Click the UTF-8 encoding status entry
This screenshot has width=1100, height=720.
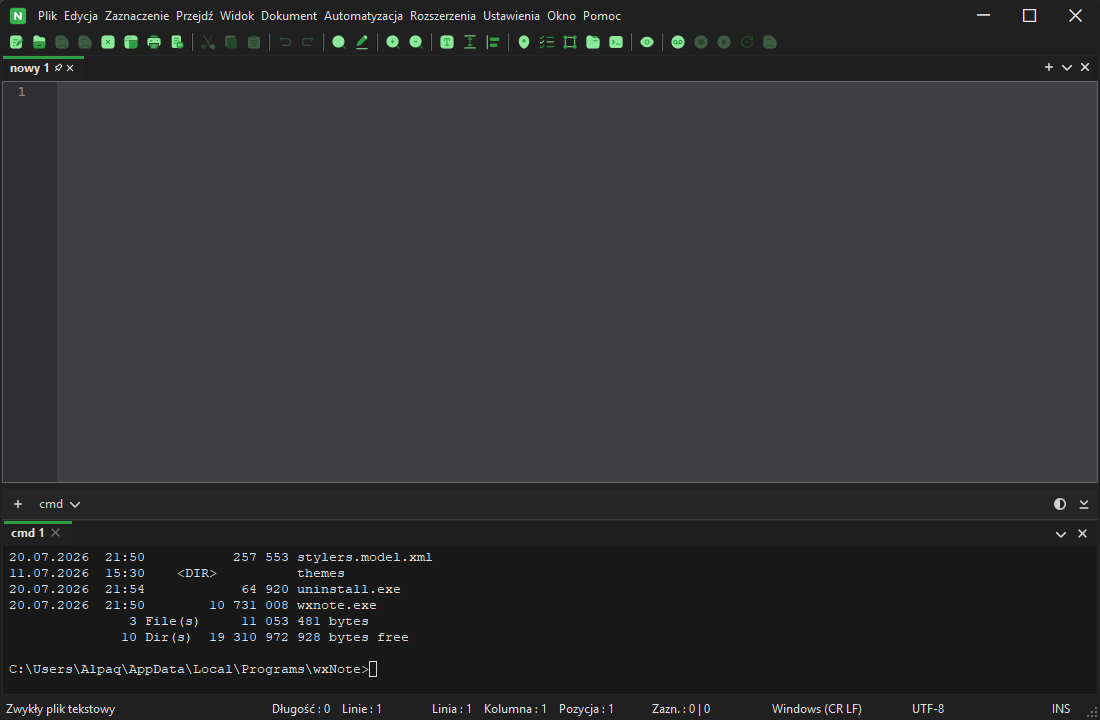[927, 709]
